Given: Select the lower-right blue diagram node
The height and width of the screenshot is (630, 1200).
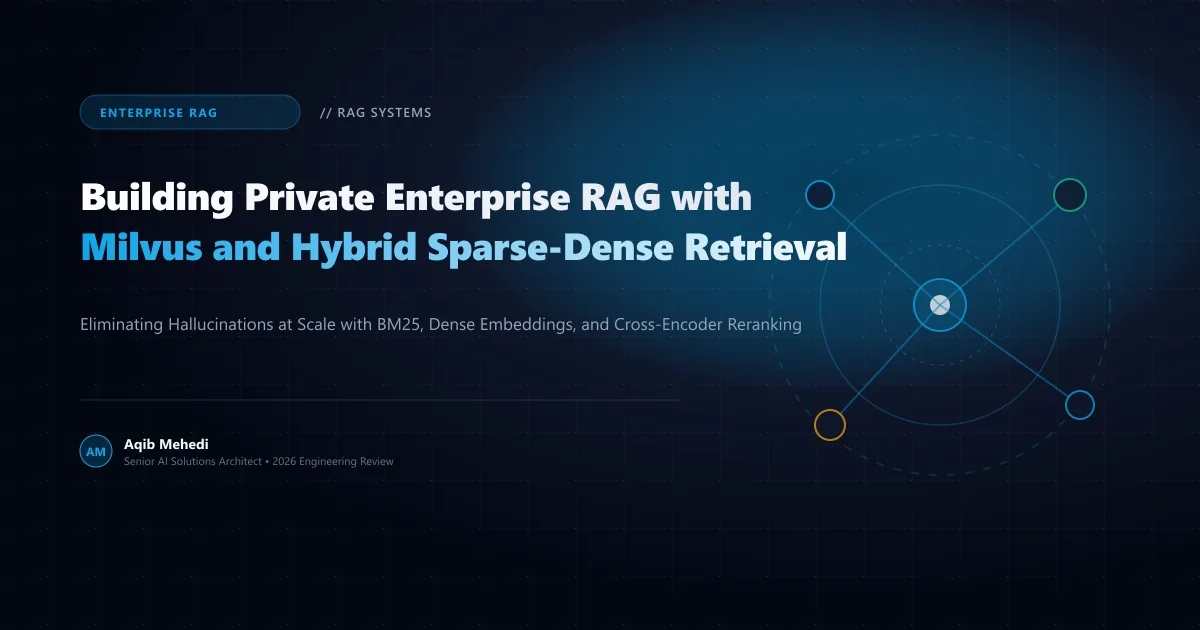Looking at the screenshot, I should [1080, 405].
